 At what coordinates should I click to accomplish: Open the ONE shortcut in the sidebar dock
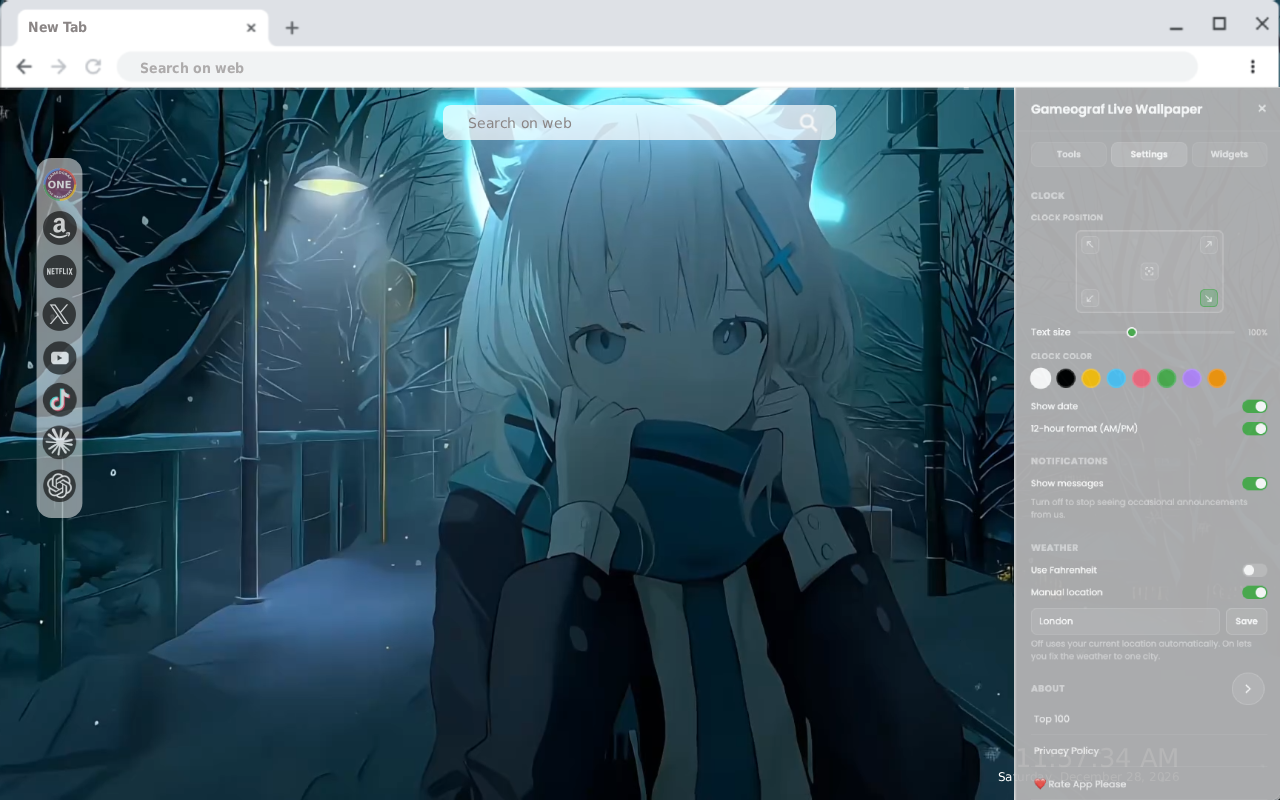(60, 184)
